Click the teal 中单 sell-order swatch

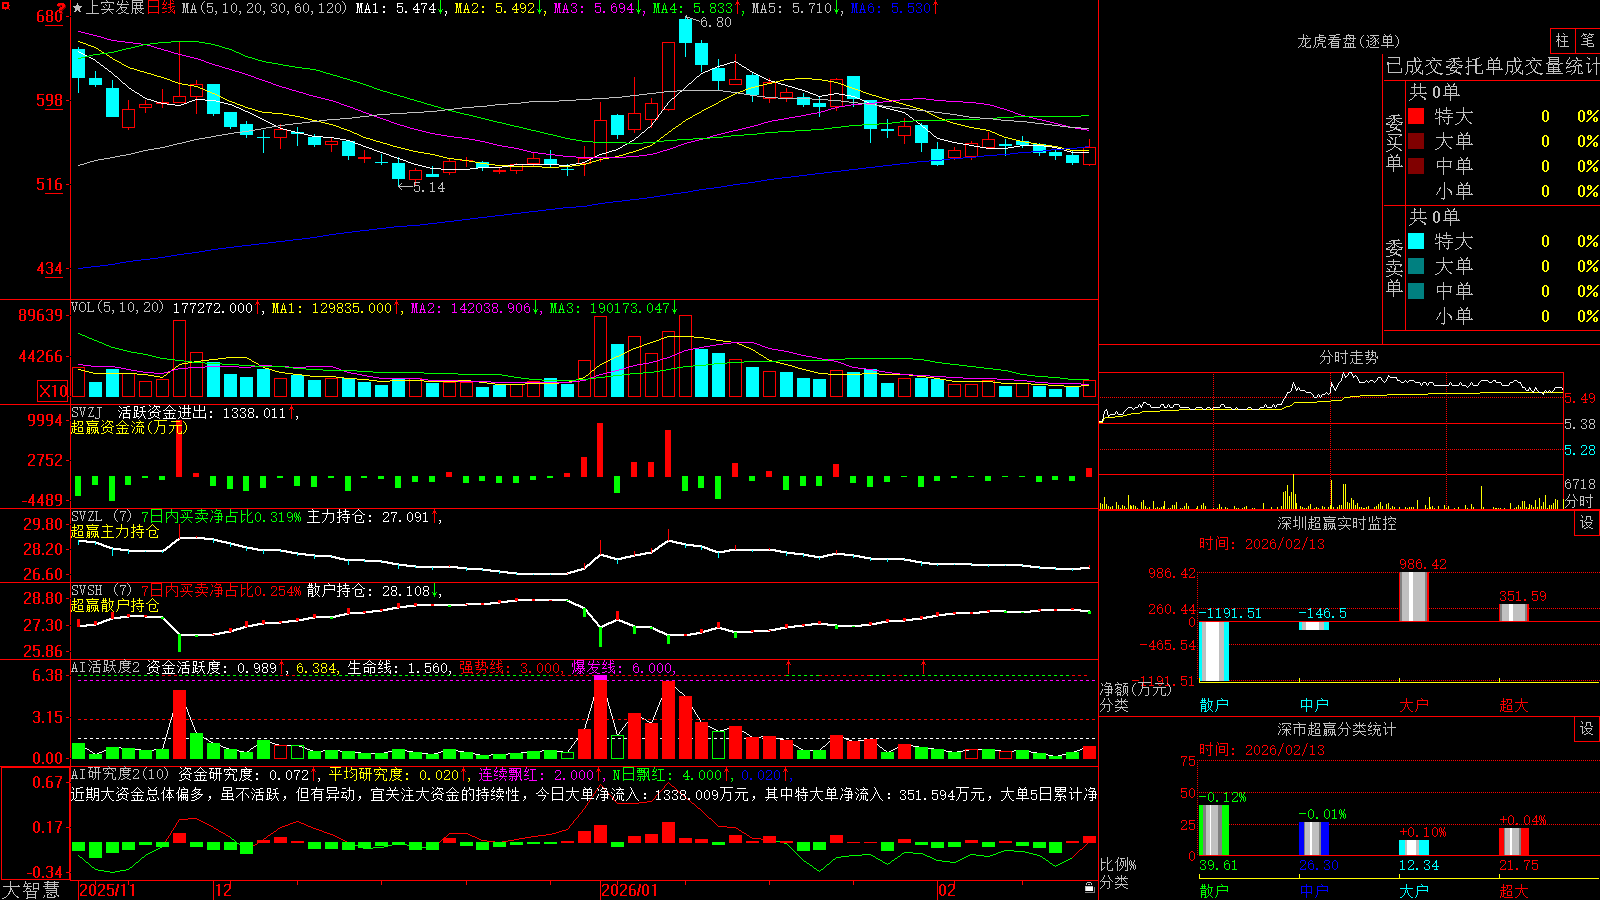click(1416, 291)
